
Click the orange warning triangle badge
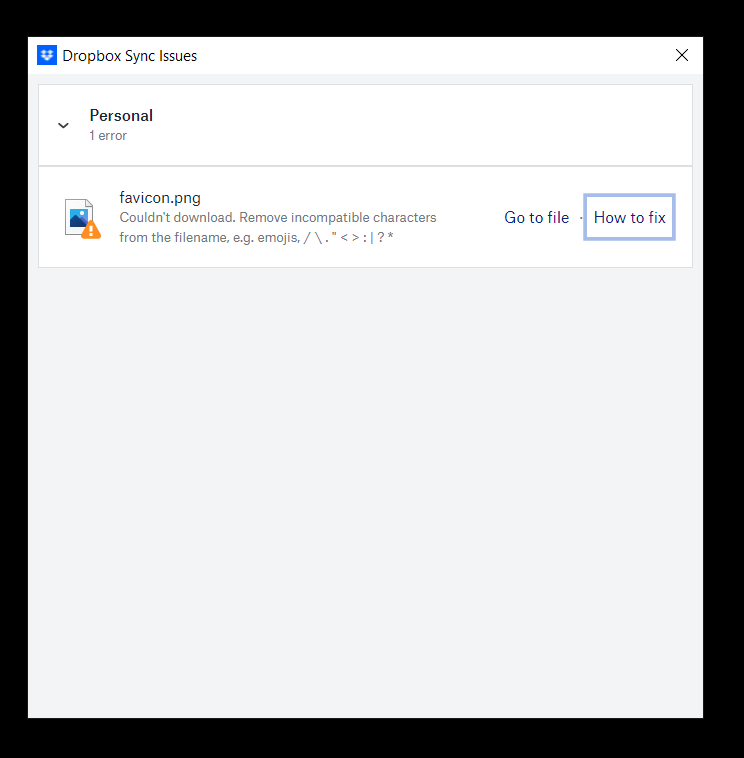[91, 230]
